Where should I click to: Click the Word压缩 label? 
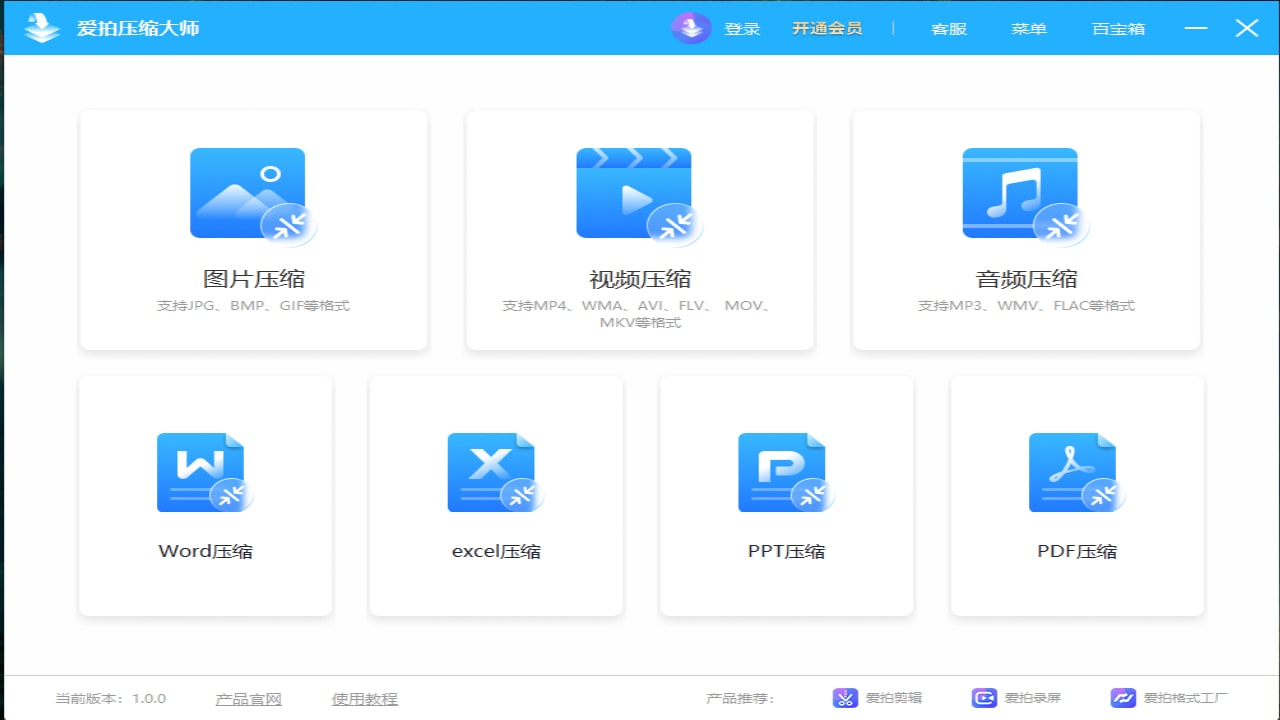[x=205, y=551]
